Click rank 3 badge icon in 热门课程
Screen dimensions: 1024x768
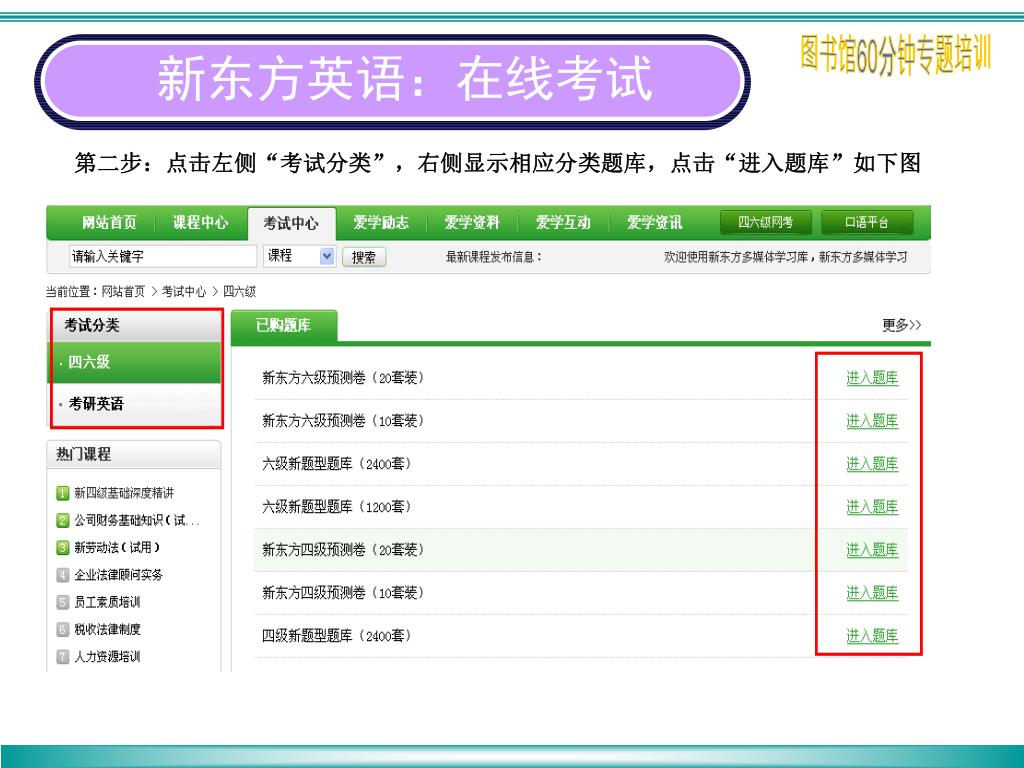[x=62, y=548]
